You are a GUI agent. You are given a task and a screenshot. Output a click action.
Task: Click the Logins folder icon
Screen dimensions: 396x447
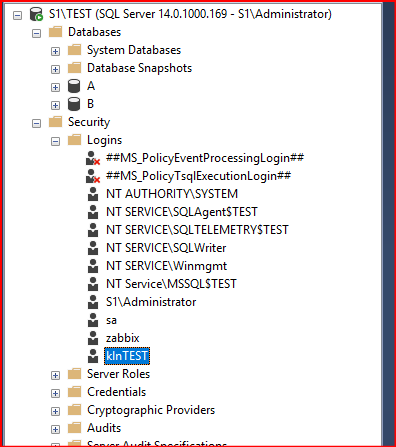click(74, 140)
